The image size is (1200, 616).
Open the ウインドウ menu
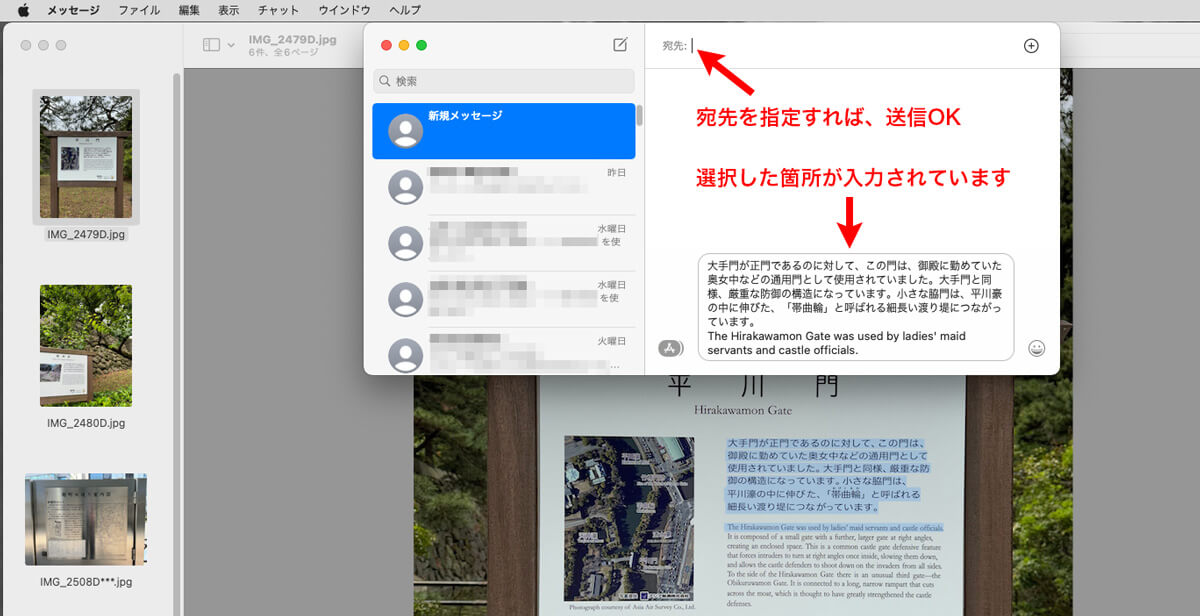click(344, 10)
